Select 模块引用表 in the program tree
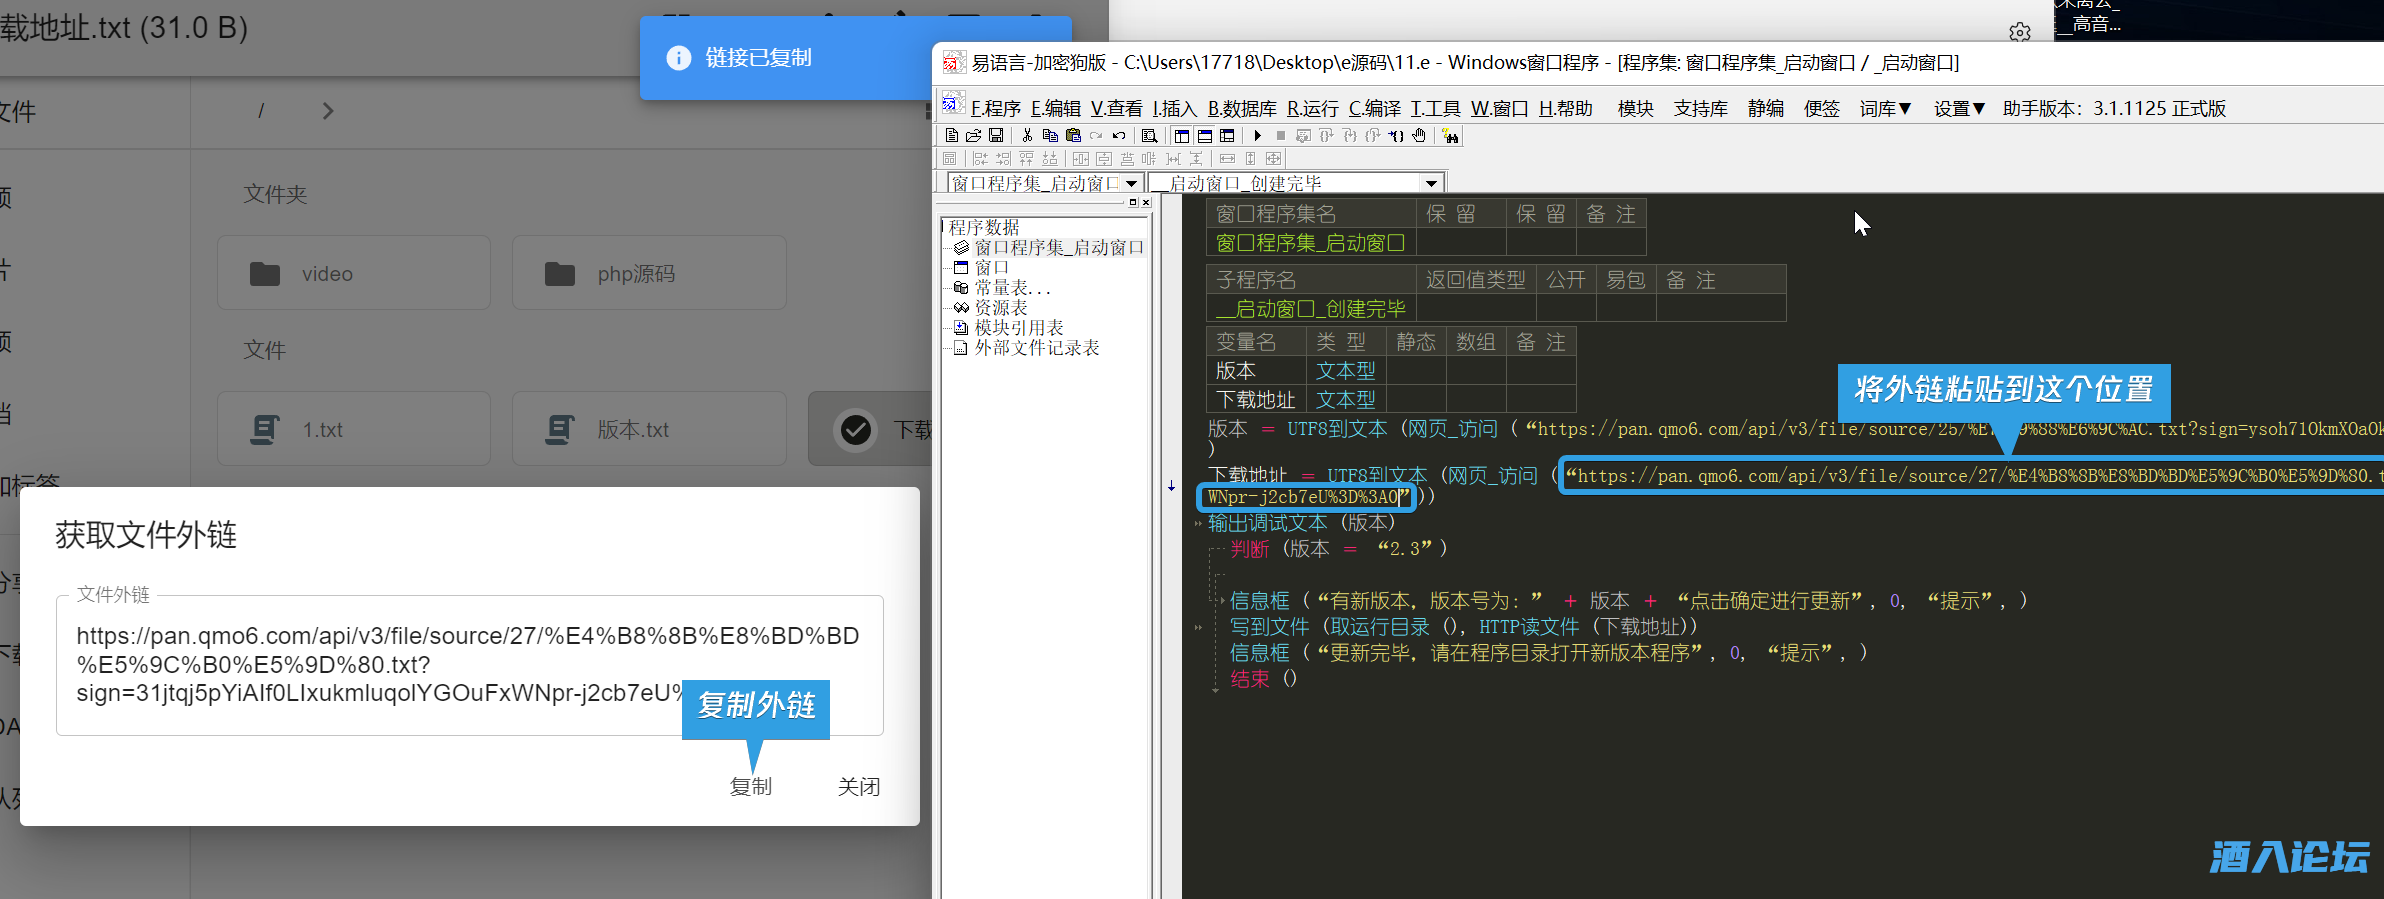The height and width of the screenshot is (899, 2384). point(1018,328)
